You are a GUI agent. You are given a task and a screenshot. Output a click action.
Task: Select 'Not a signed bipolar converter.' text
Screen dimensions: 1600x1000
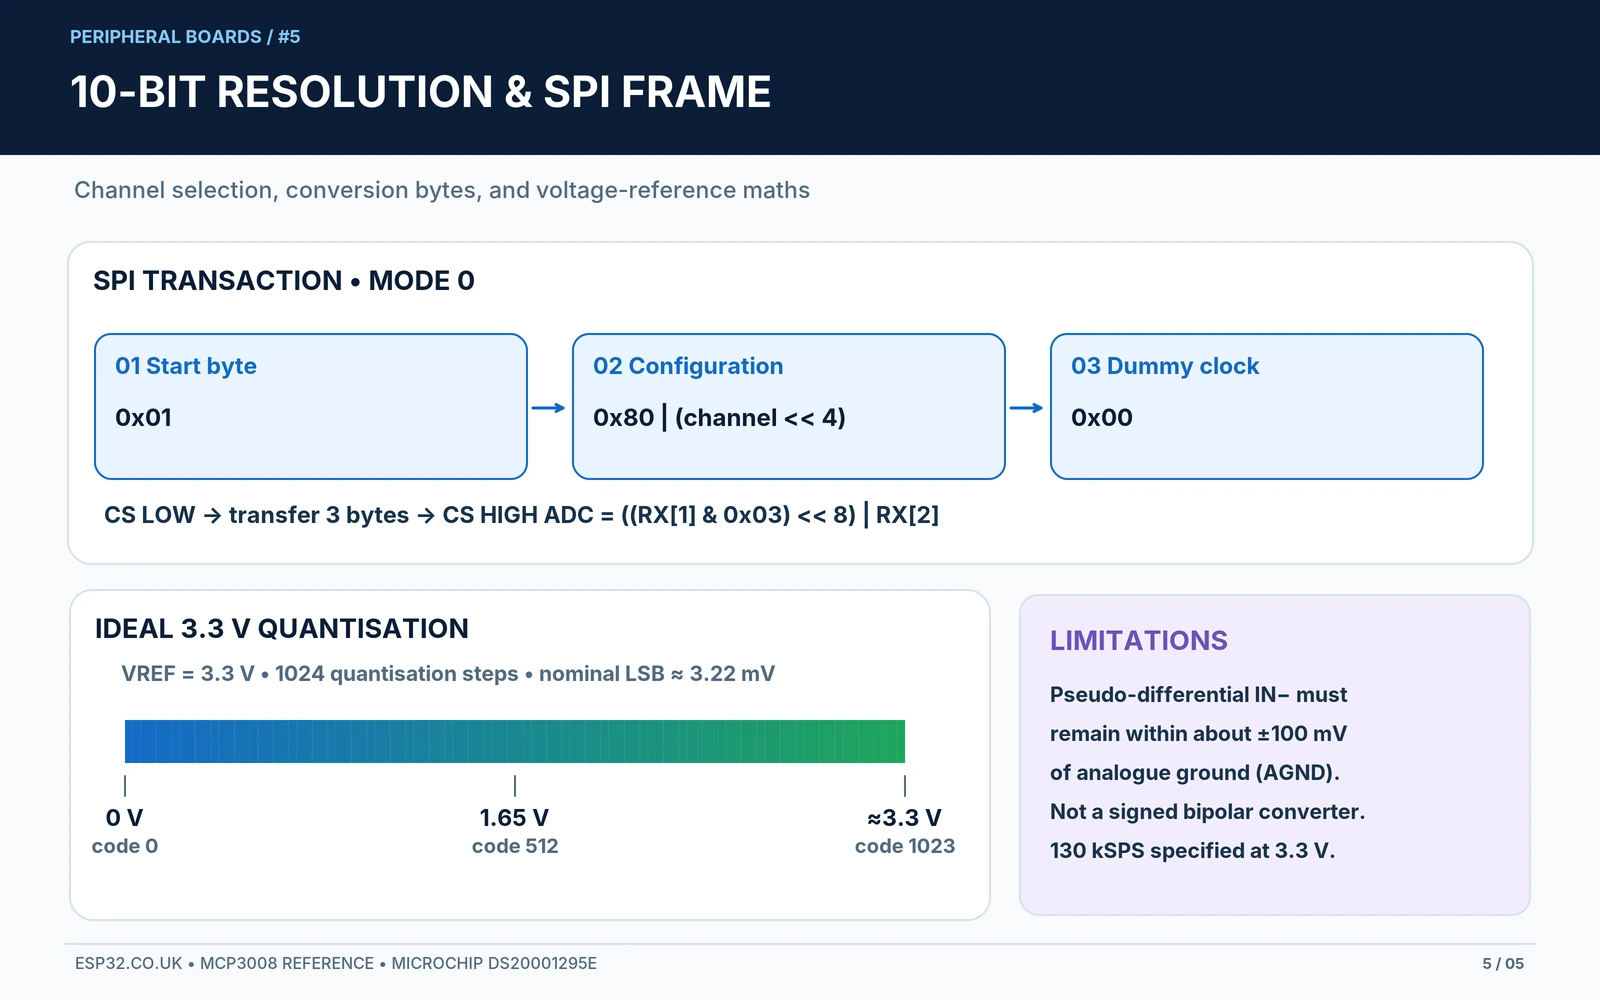[x=1208, y=812]
